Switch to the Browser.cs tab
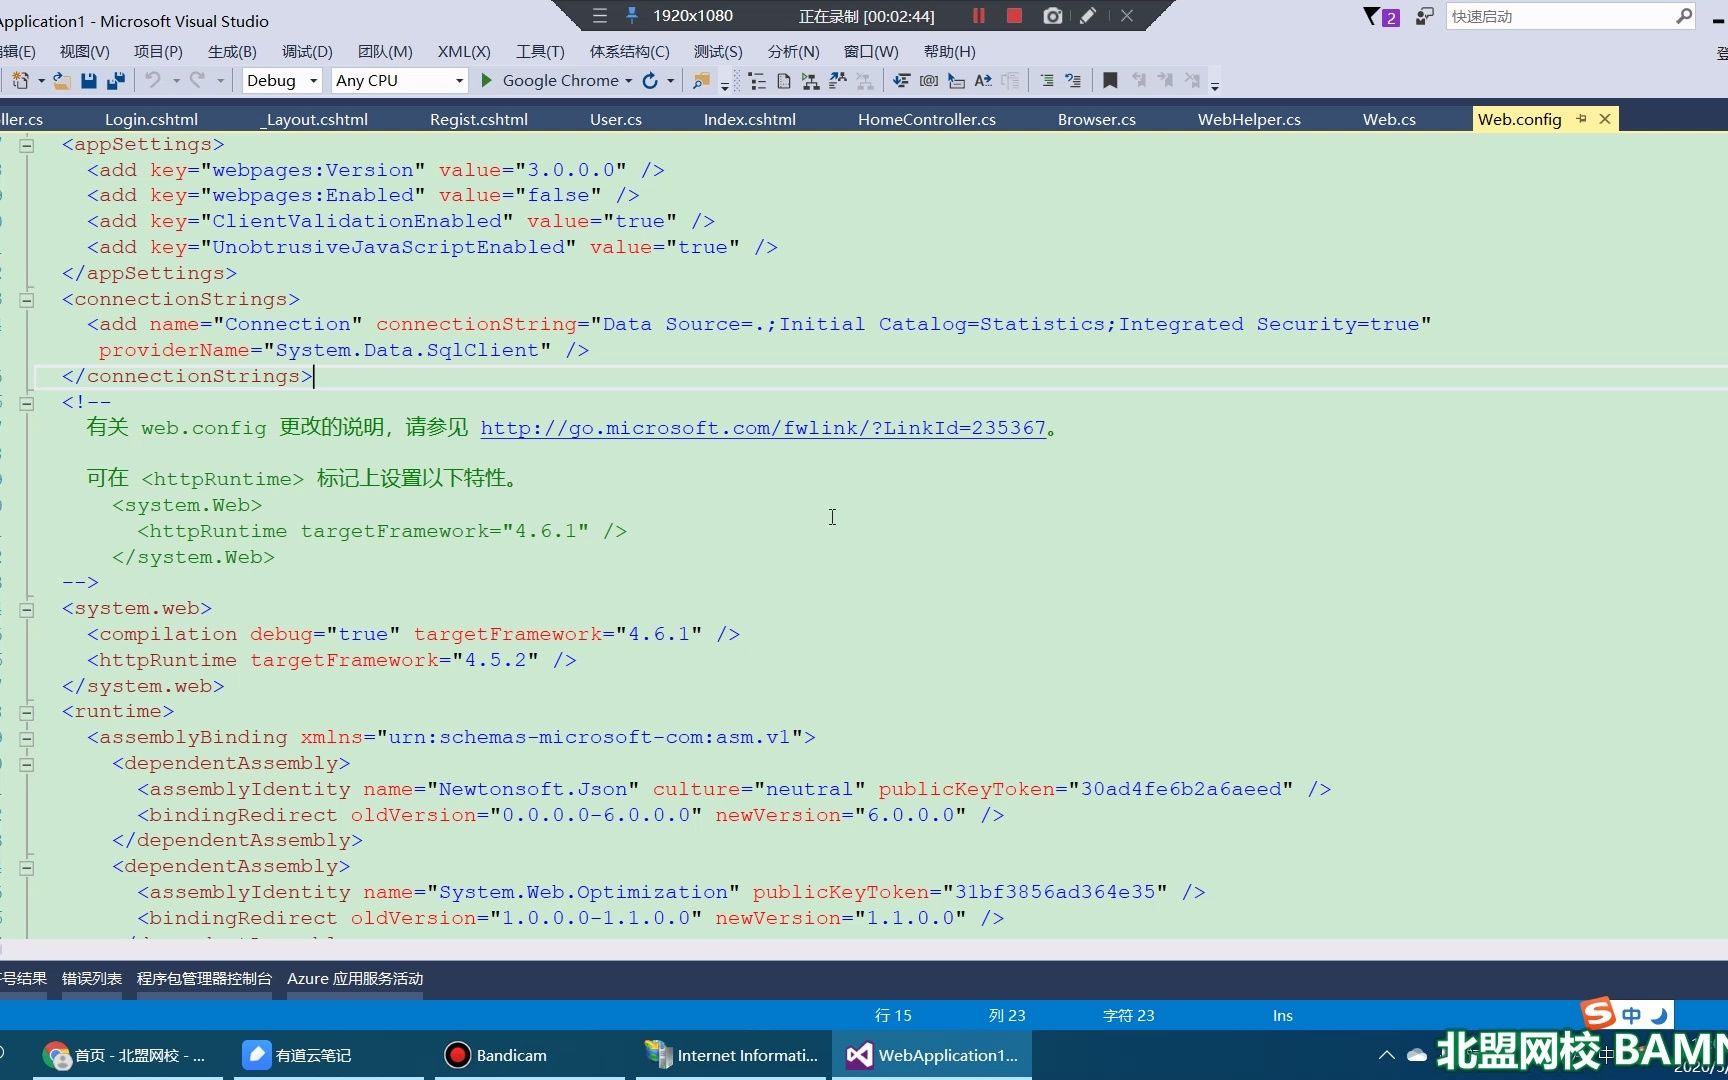 click(1097, 119)
